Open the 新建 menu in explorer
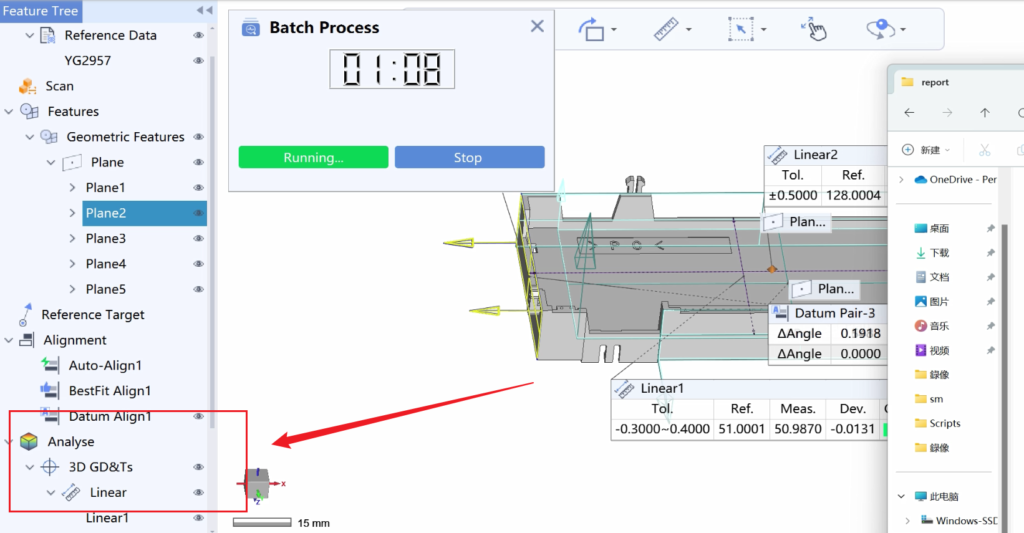Screen dimensions: 1024x533 [x=926, y=150]
